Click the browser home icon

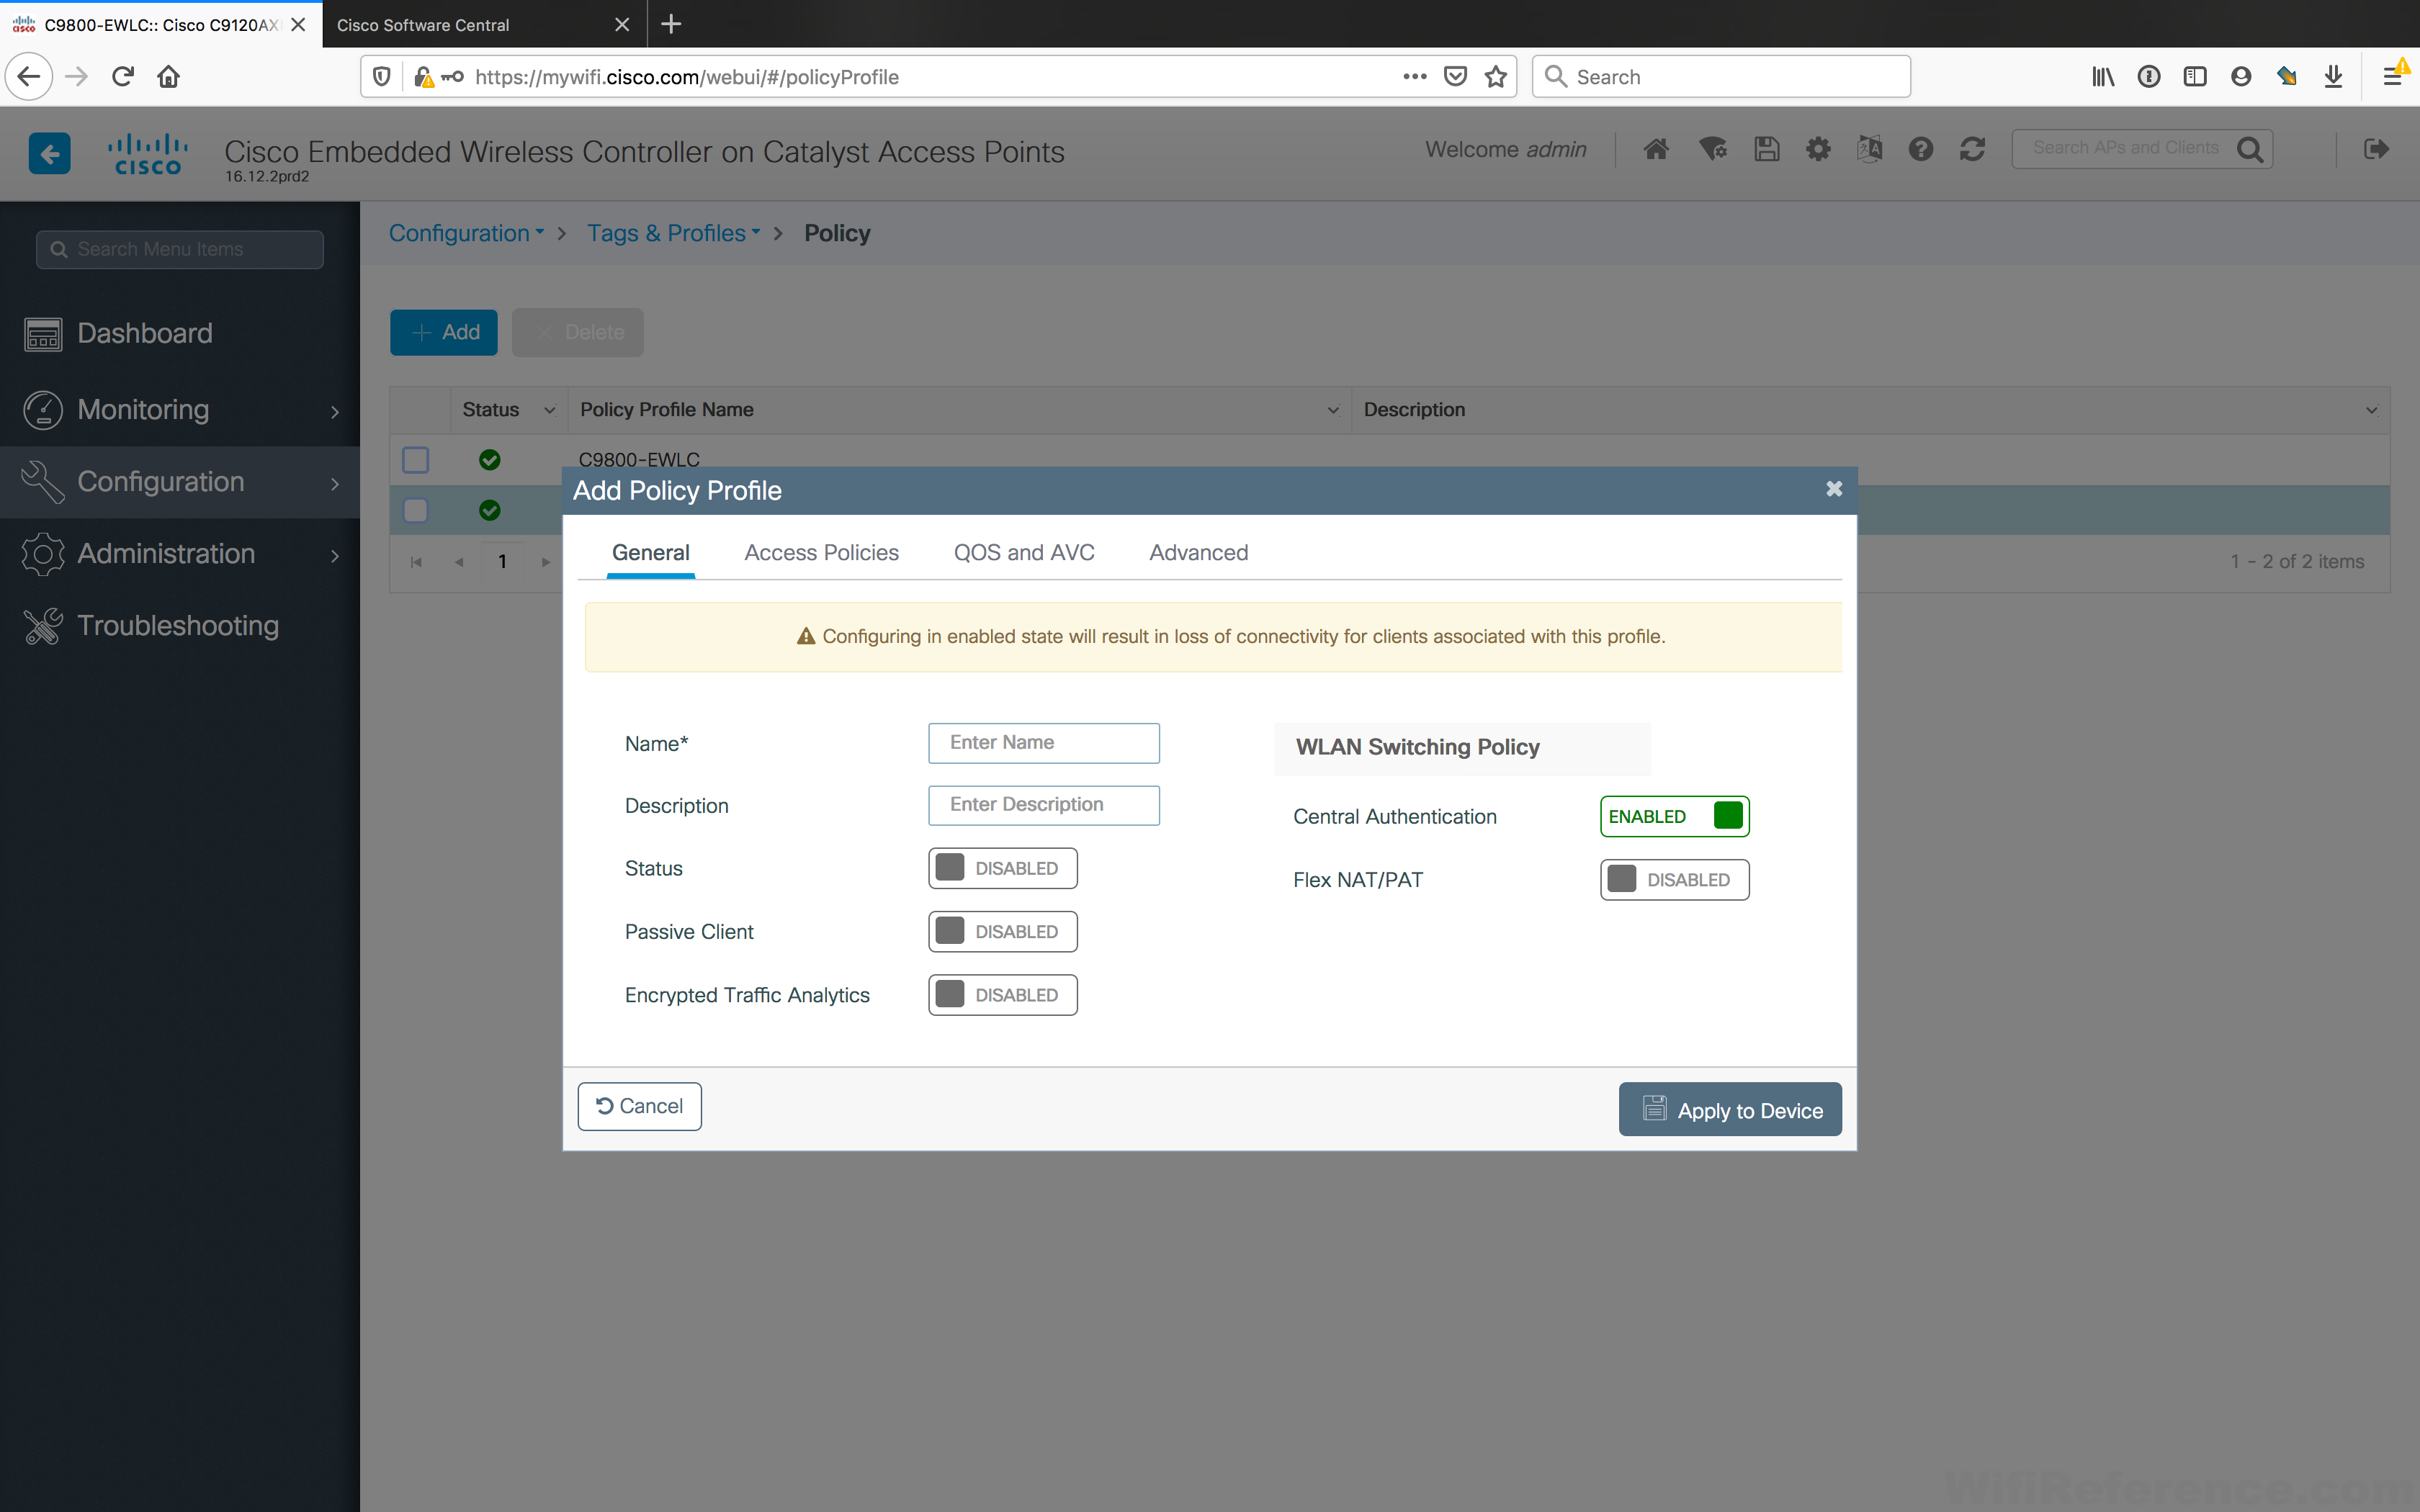[x=168, y=76]
